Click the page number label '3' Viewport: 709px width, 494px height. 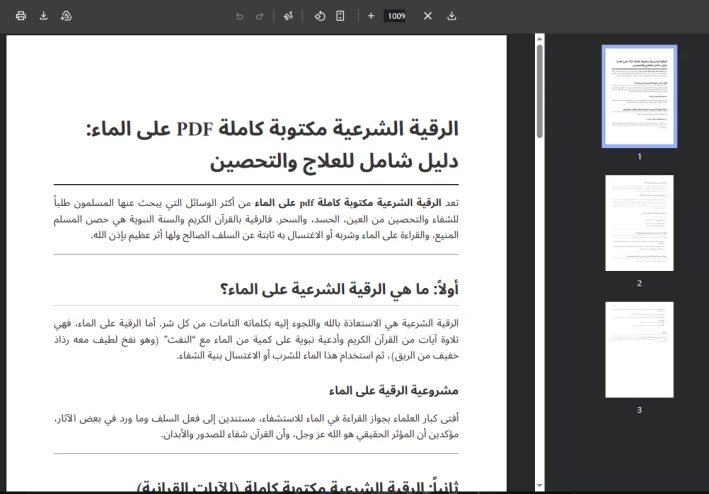[639, 410]
